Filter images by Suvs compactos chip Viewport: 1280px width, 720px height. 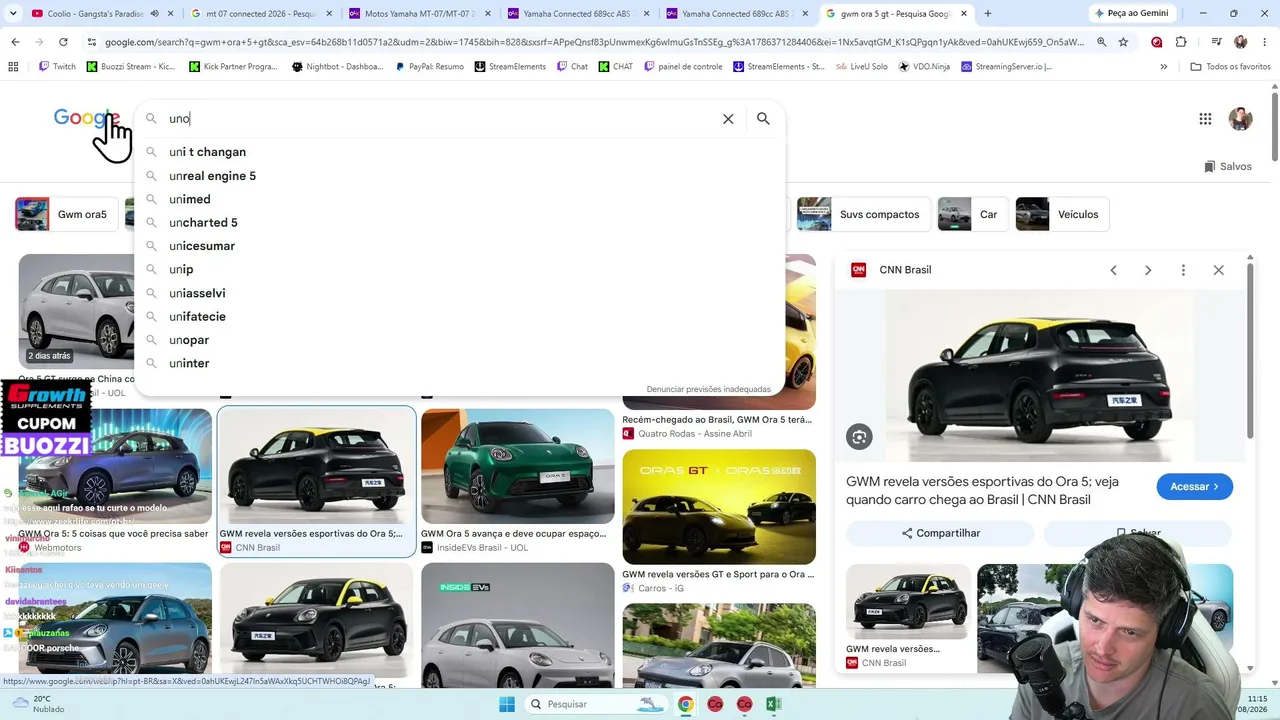coord(862,214)
